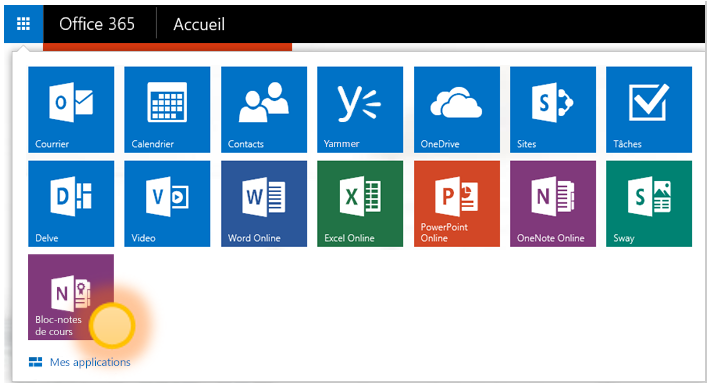Click the Mes applications link
Screen dimensions: 707x387
80,362
